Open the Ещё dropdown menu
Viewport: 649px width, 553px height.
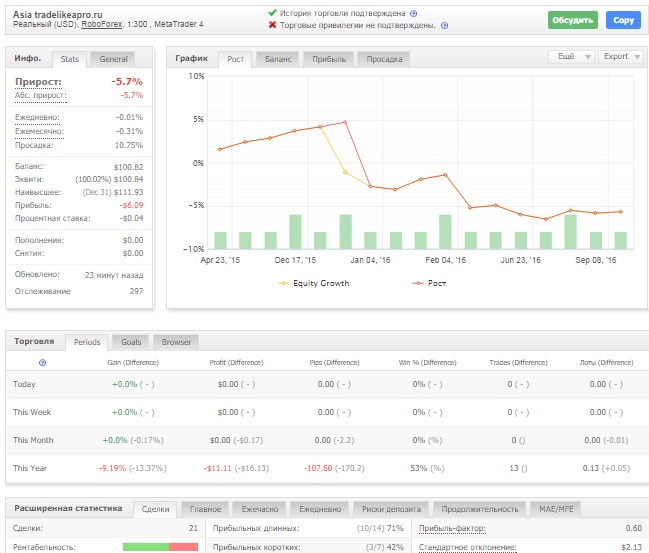click(571, 56)
